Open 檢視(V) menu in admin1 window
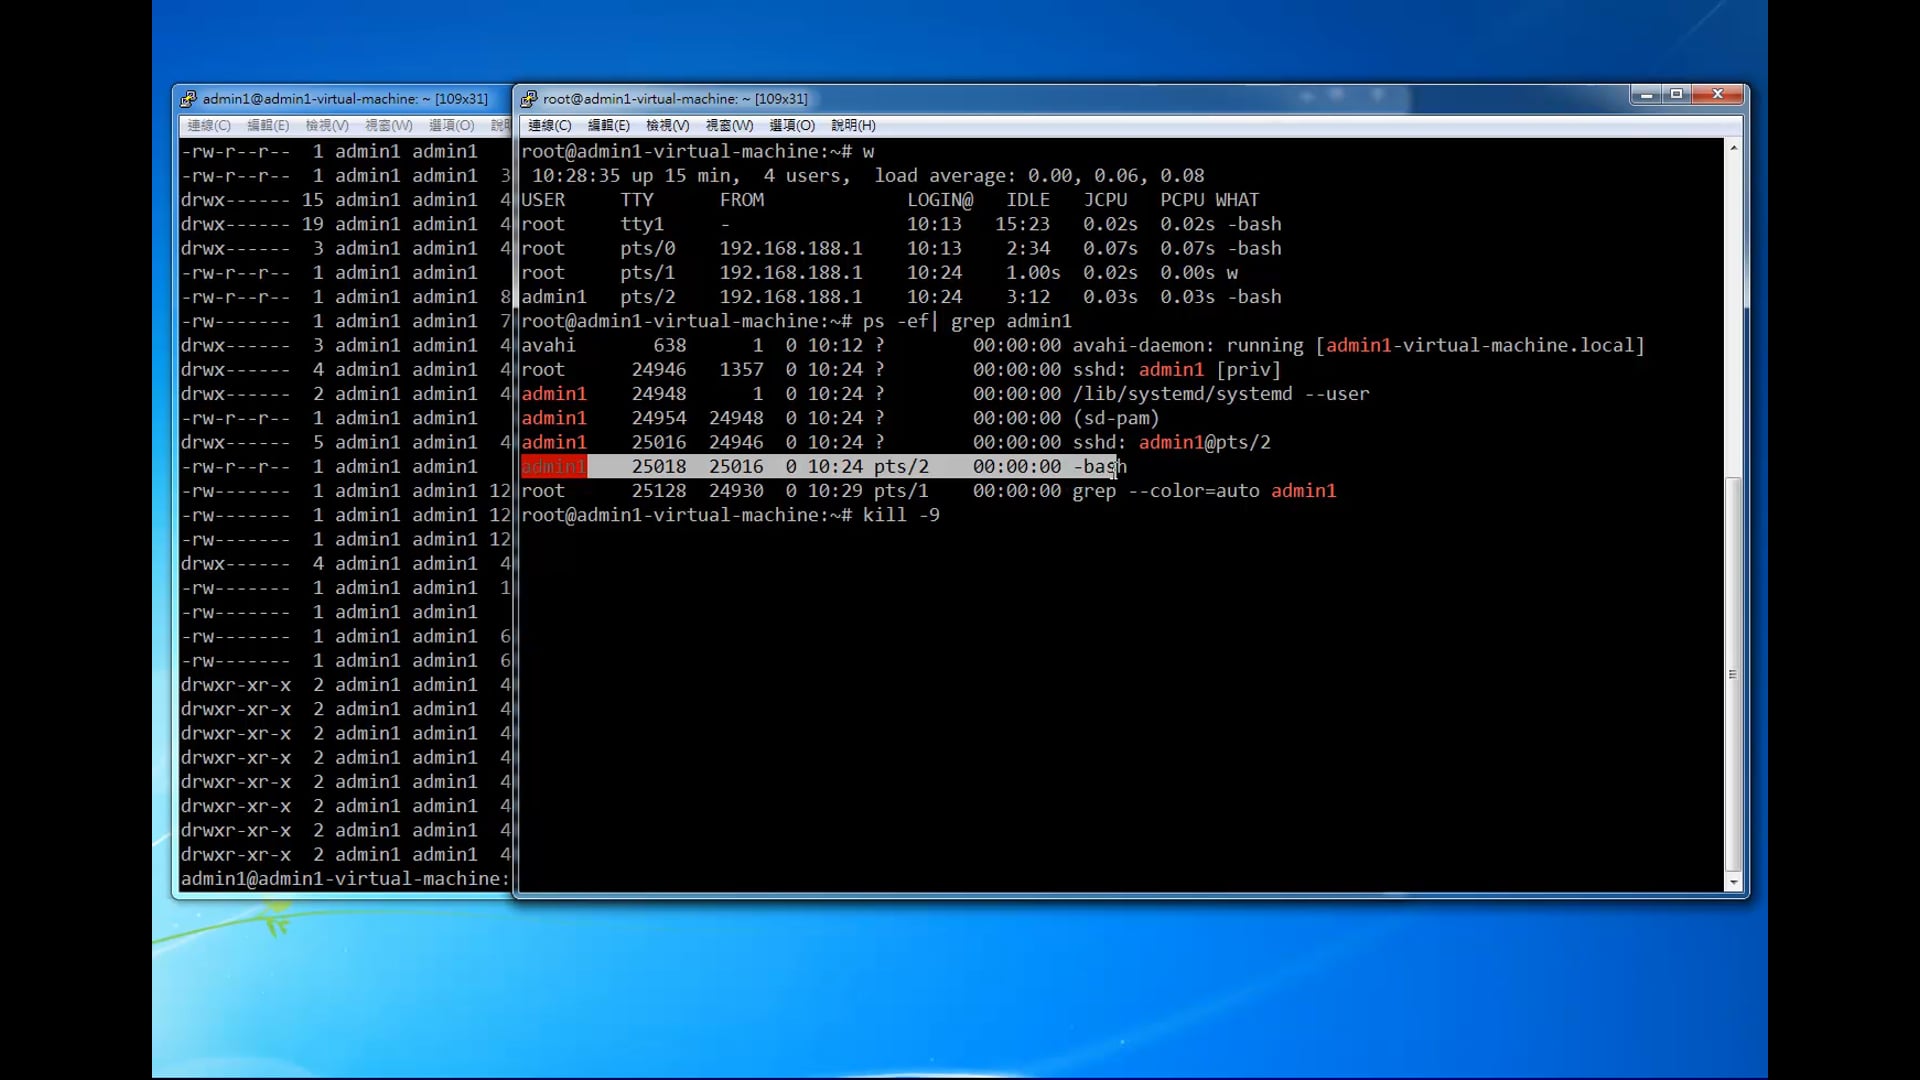1920x1080 pixels. click(x=327, y=125)
